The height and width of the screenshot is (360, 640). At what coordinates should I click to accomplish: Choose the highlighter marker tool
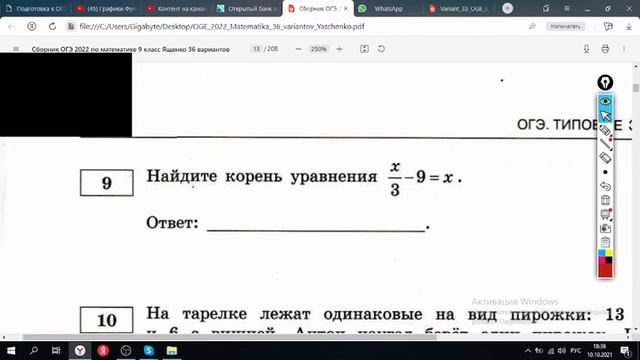click(605, 130)
